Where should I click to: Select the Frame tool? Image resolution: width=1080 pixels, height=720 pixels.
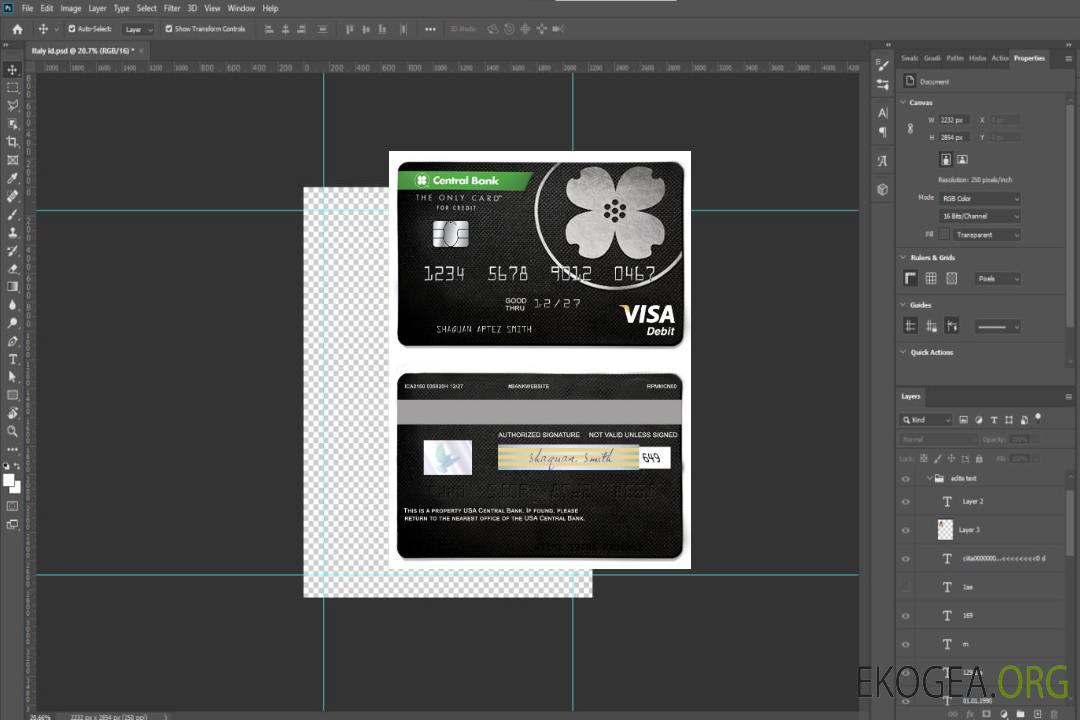[x=12, y=160]
